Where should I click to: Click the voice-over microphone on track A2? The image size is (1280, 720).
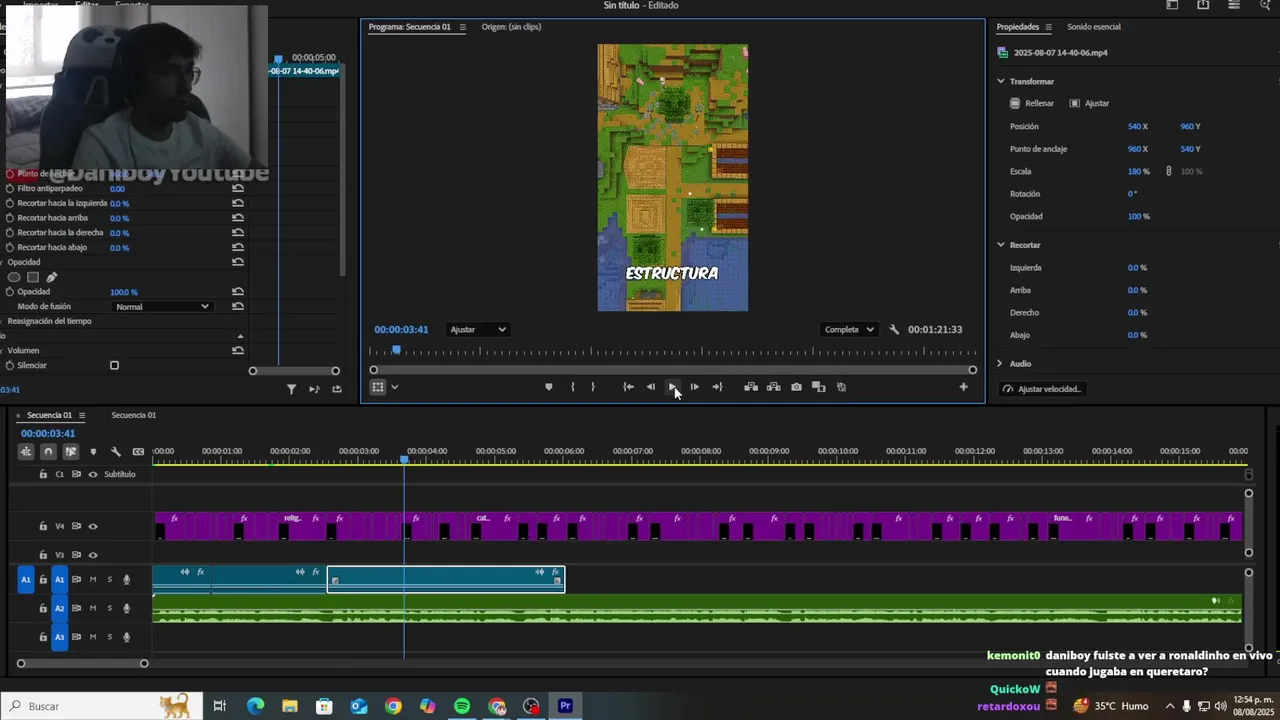[126, 608]
